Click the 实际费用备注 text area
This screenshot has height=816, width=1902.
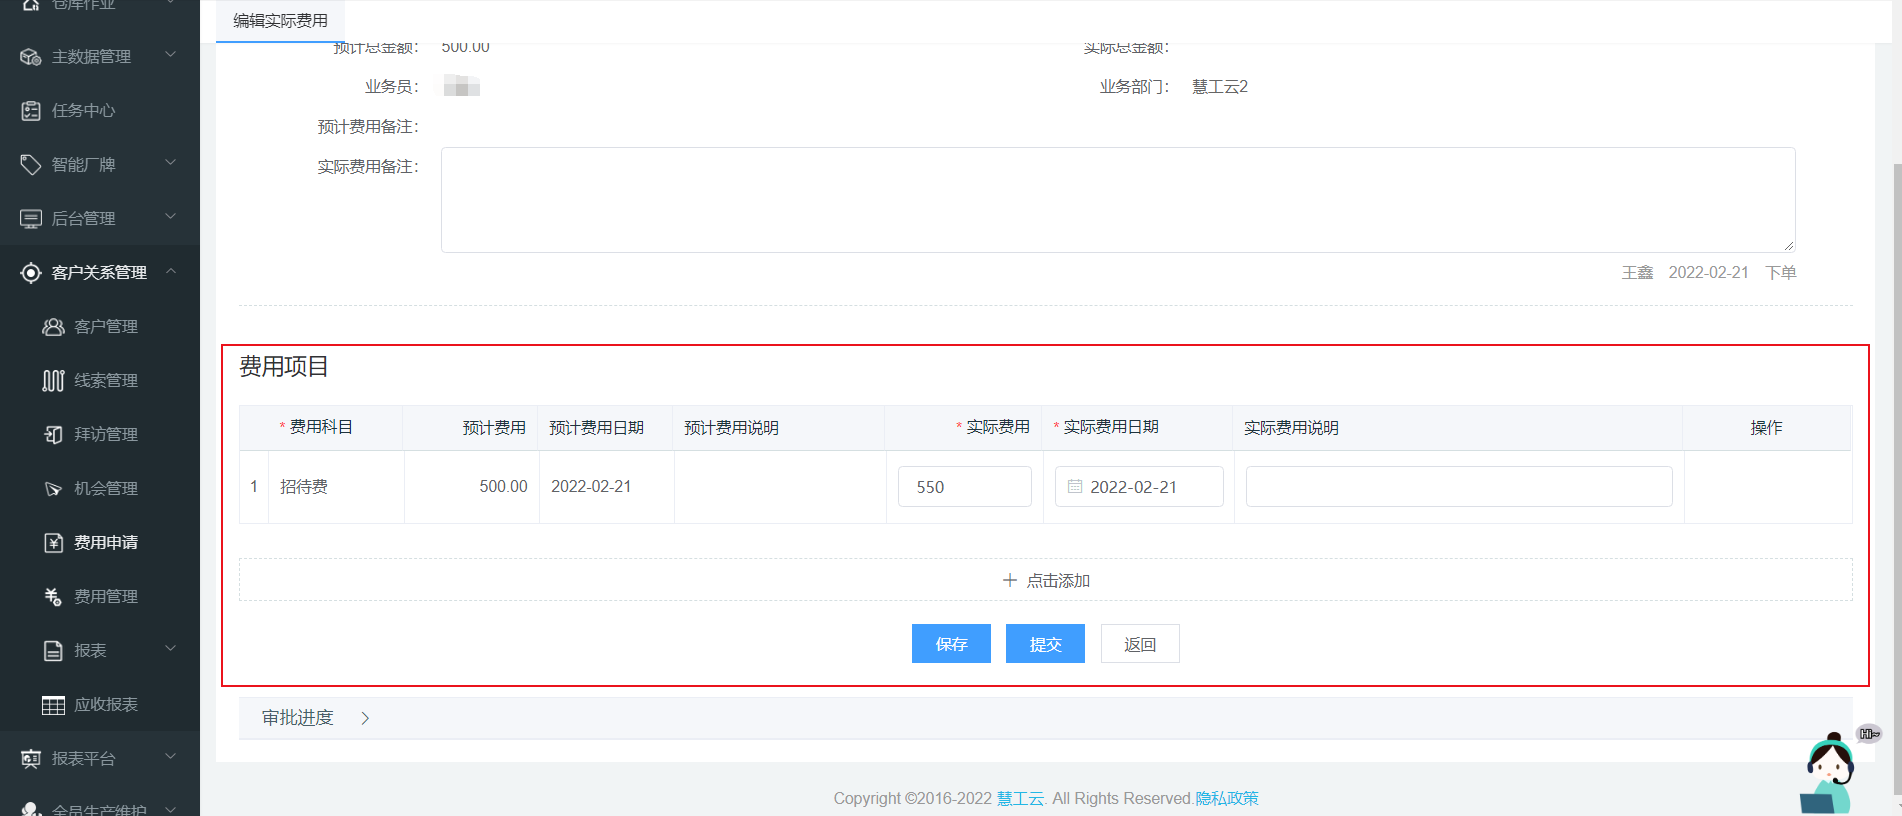[x=1117, y=200]
